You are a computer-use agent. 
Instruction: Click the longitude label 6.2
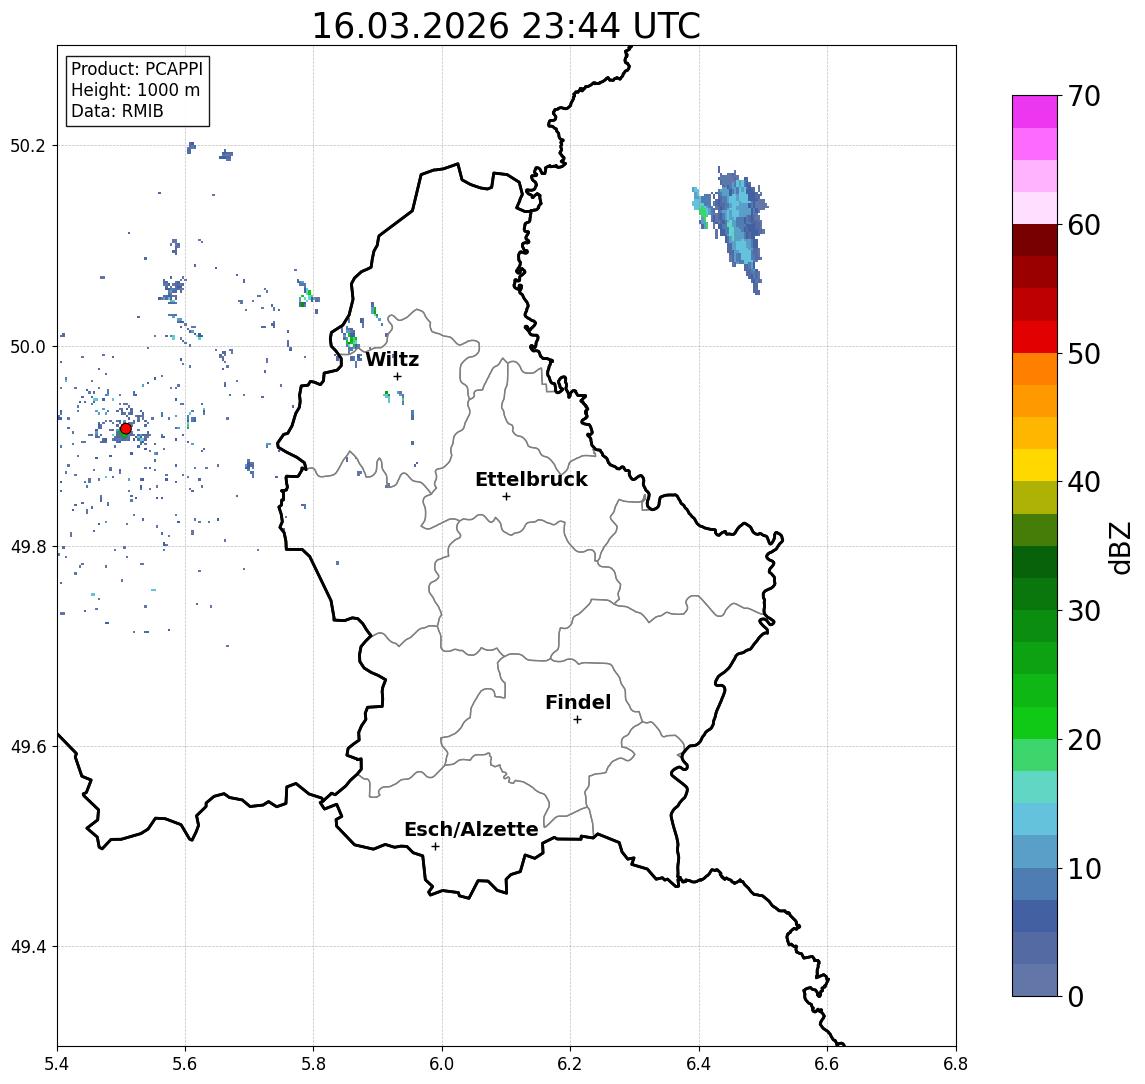(570, 1064)
